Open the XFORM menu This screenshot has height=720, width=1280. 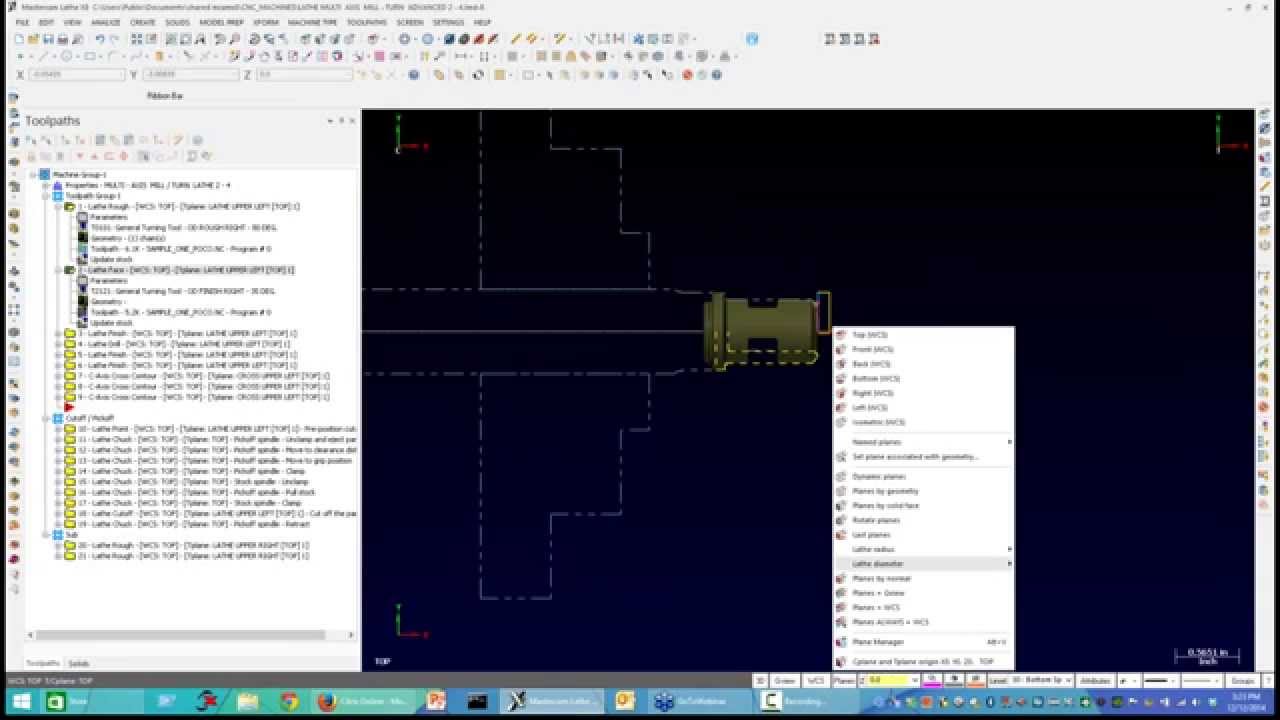(266, 22)
